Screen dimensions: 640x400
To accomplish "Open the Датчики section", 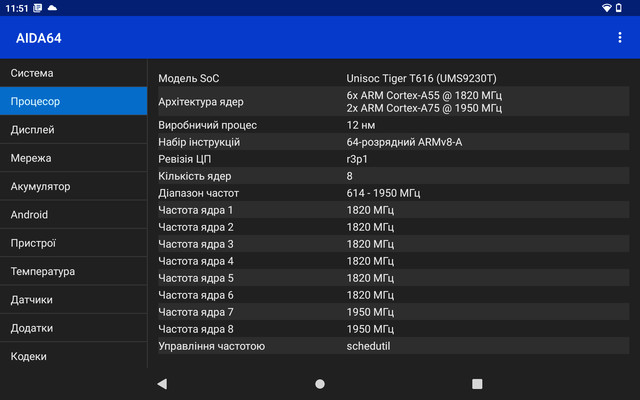I will point(73,299).
